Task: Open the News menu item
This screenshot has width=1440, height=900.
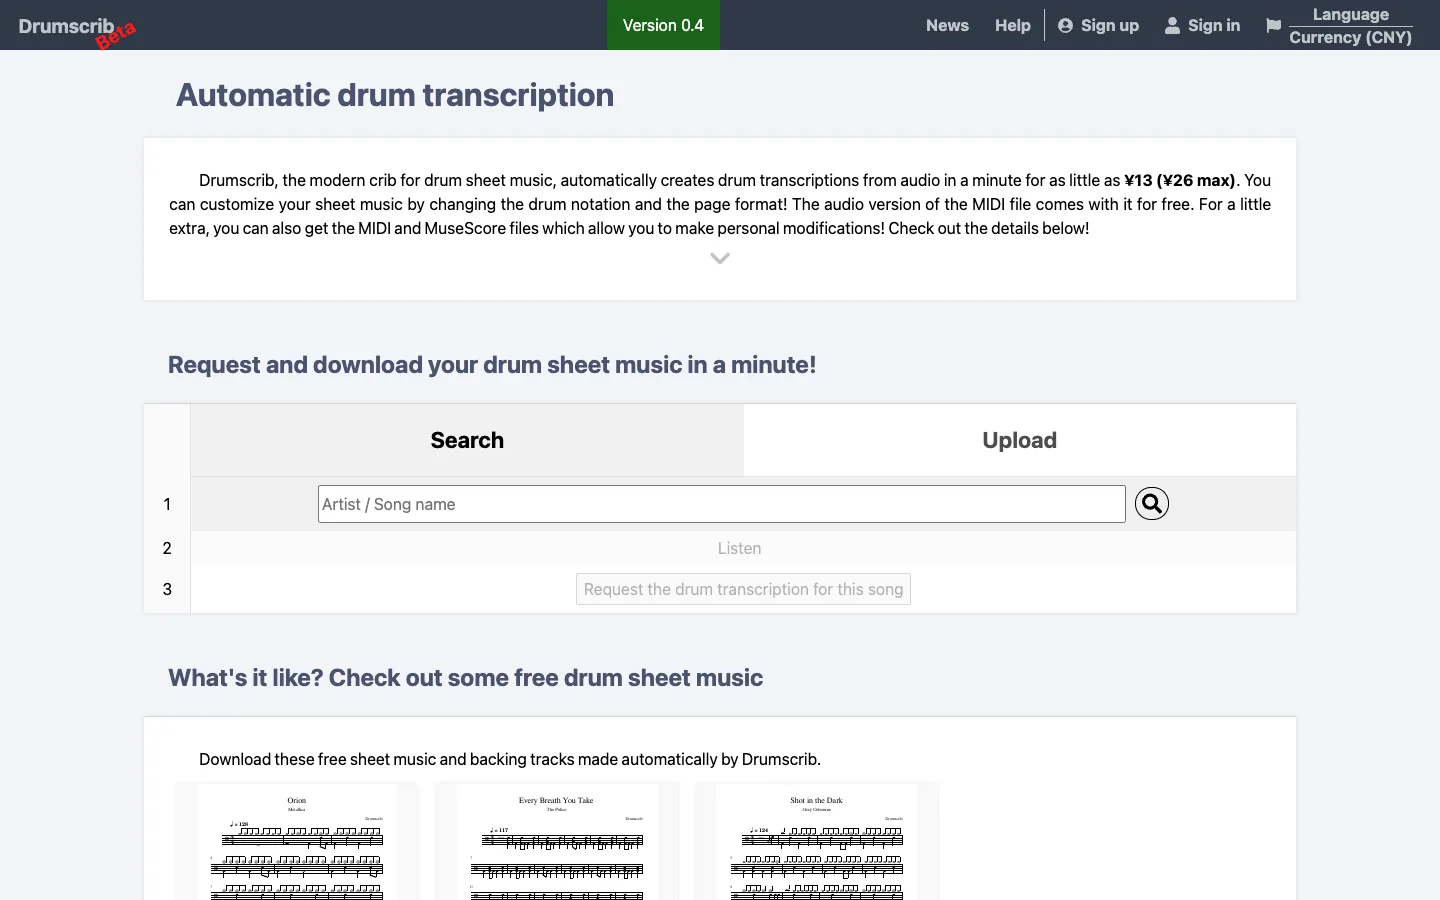Action: click(947, 26)
